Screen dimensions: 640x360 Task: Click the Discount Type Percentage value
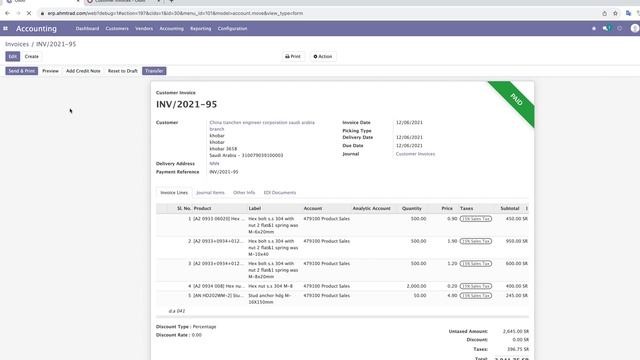pos(204,327)
